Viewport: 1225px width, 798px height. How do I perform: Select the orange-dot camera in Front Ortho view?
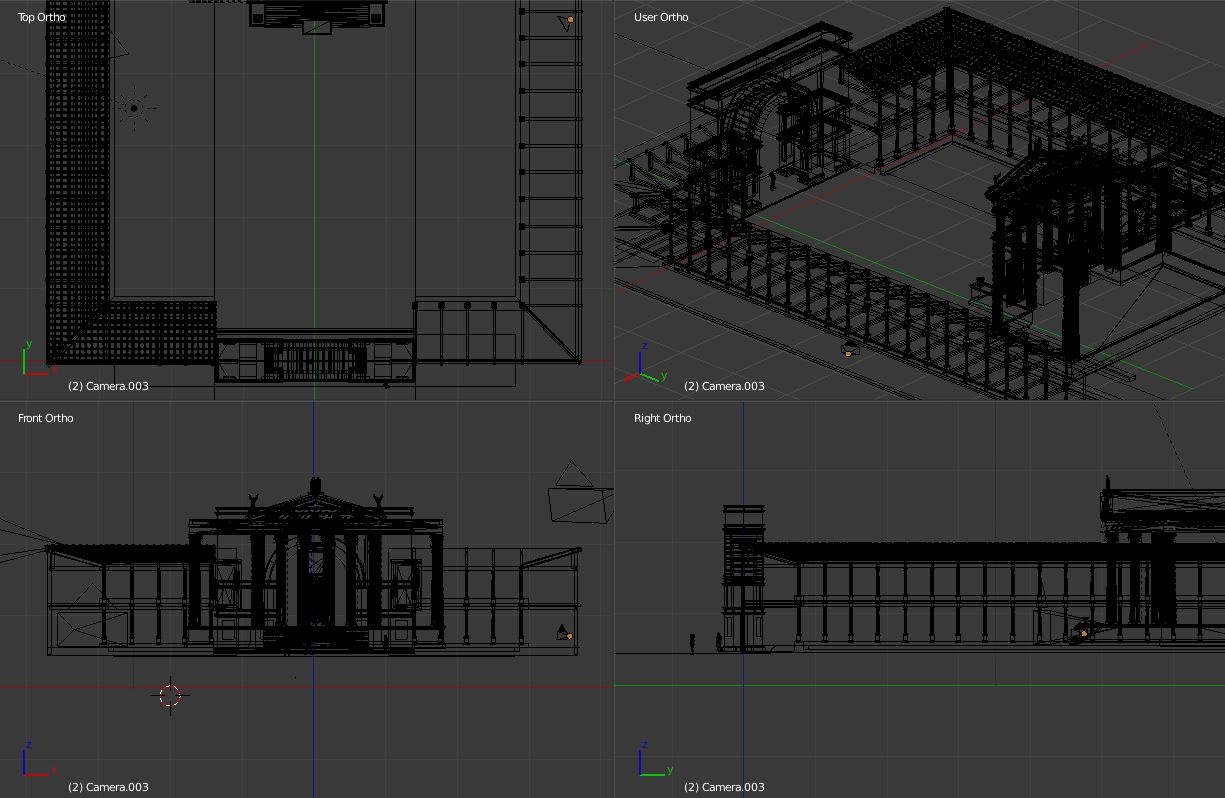(x=565, y=633)
